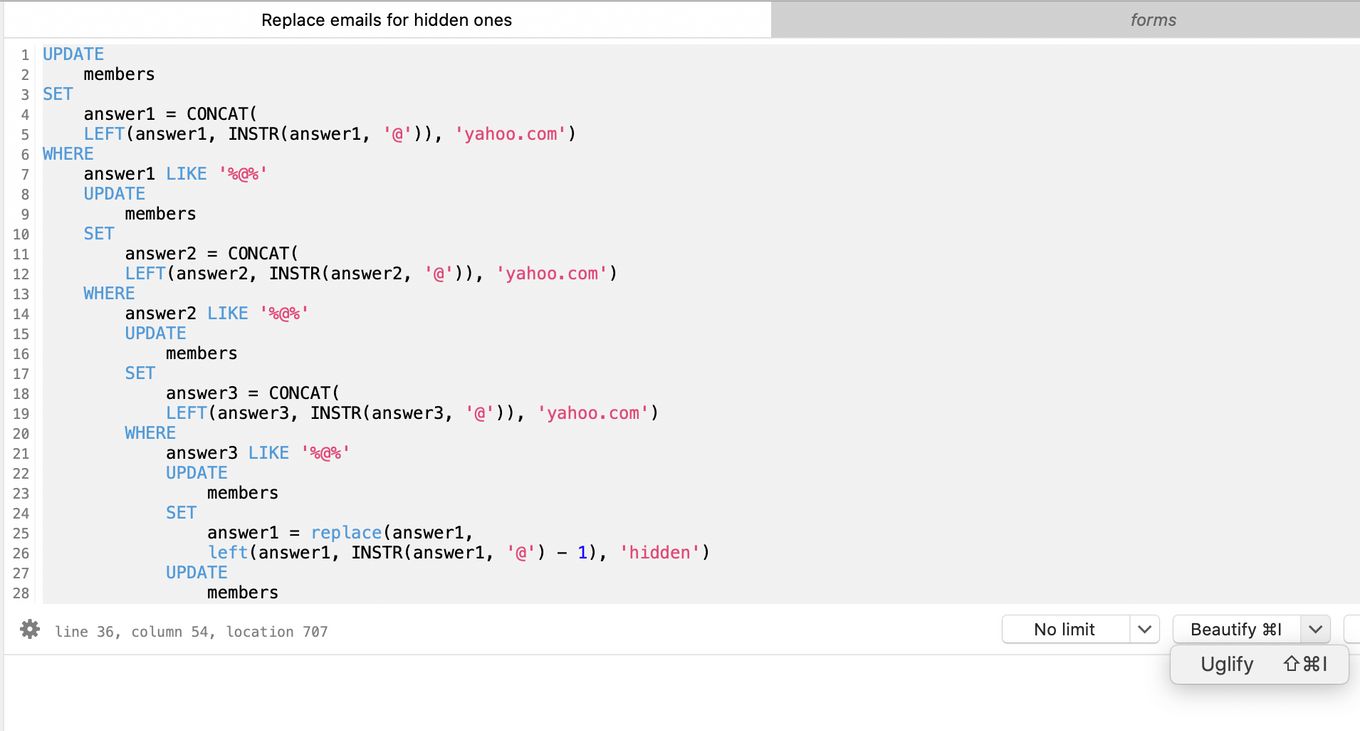
Task: Click the SET keyword on line 3
Action: (x=58, y=94)
